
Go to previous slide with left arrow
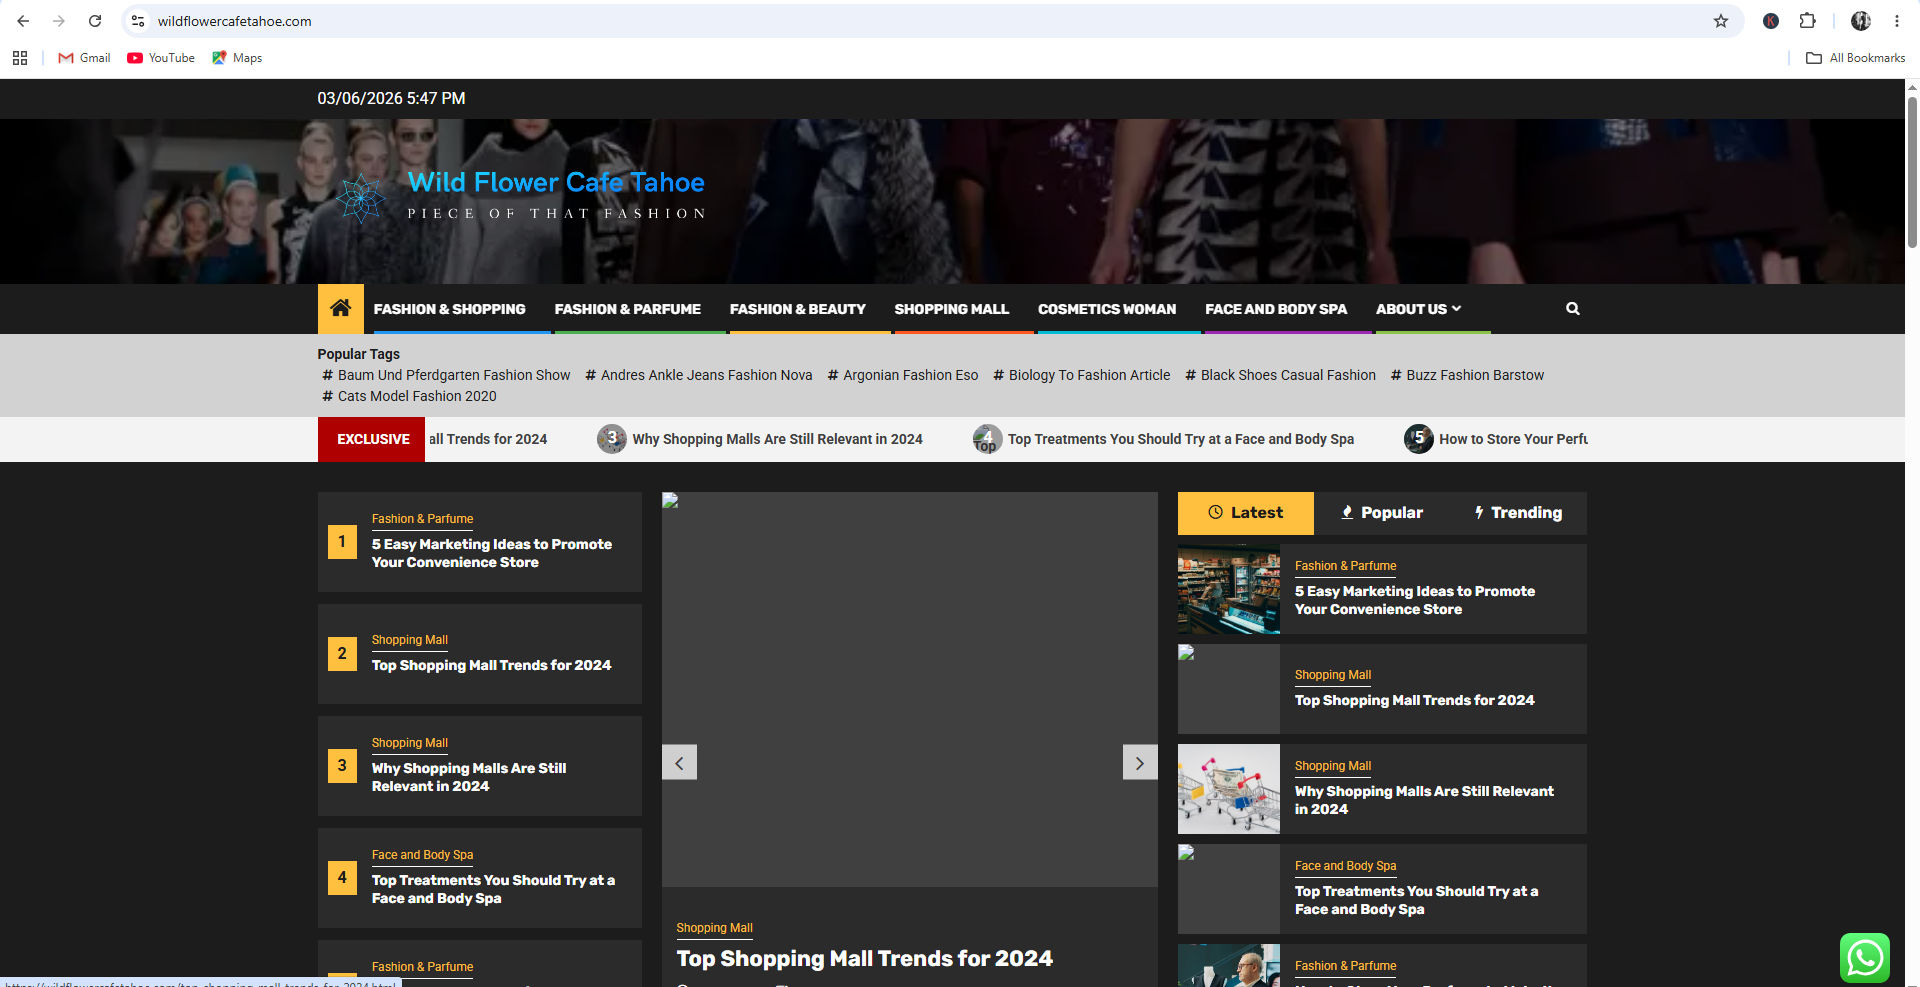(x=679, y=763)
